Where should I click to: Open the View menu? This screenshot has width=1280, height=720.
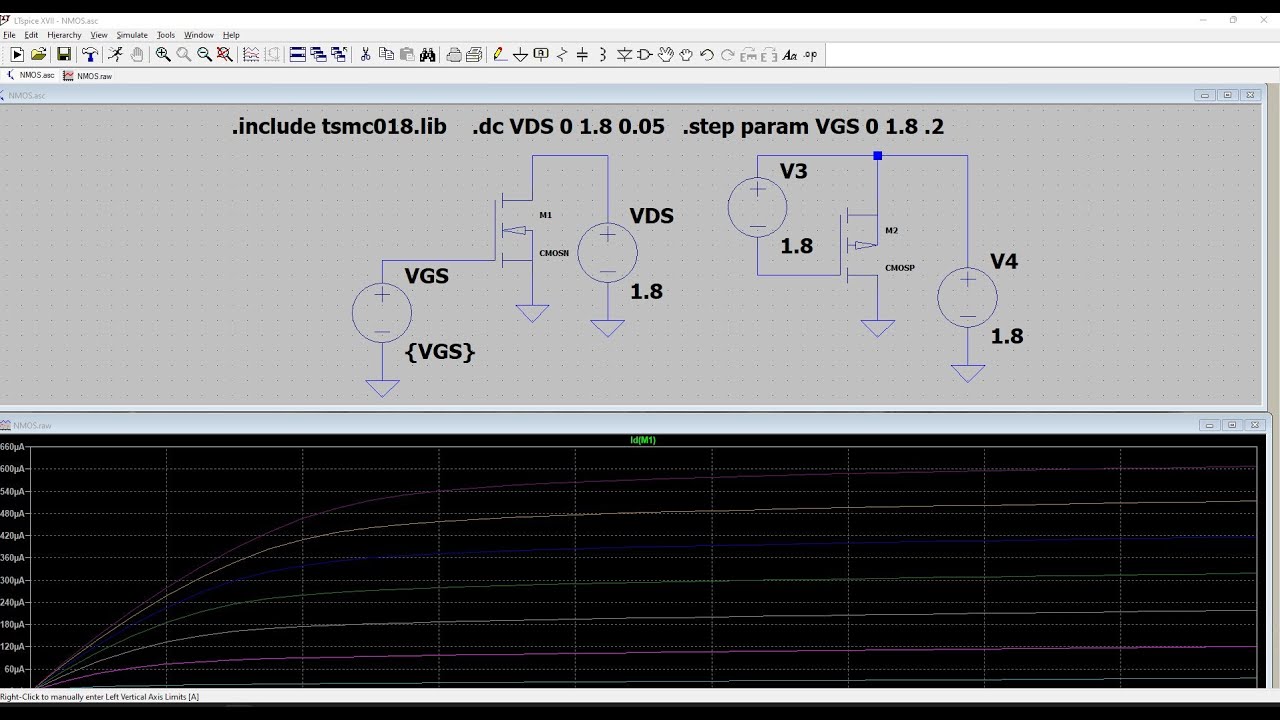click(x=99, y=35)
